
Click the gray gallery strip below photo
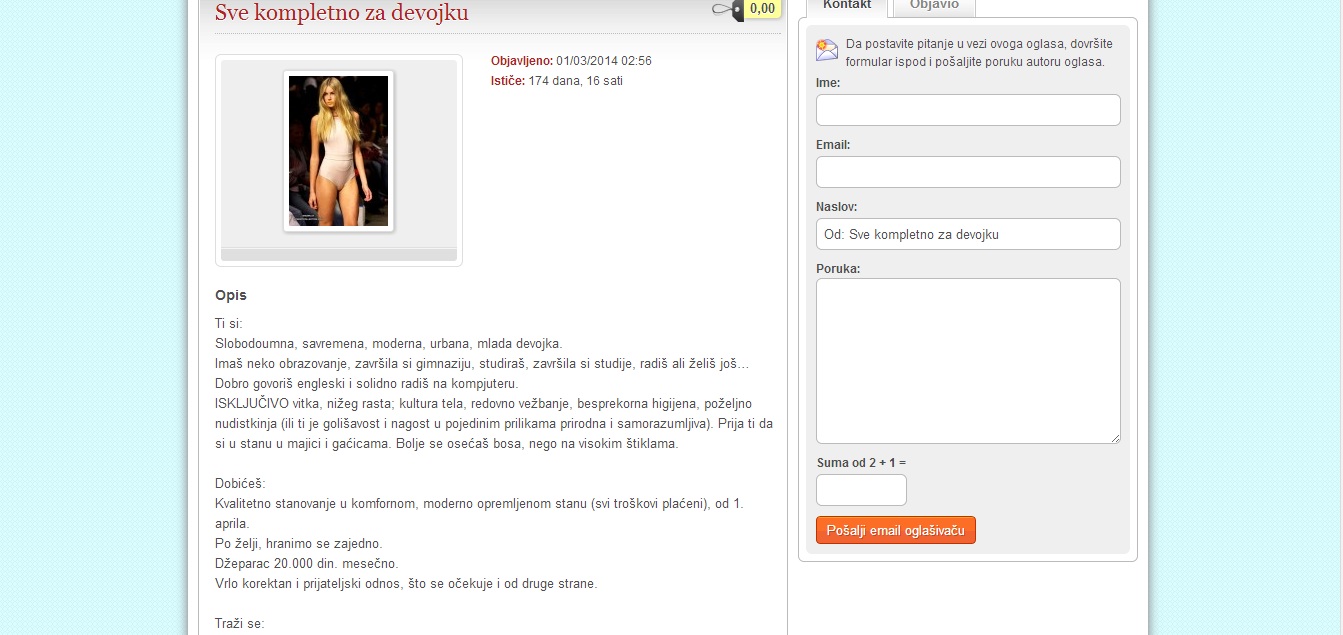338,255
